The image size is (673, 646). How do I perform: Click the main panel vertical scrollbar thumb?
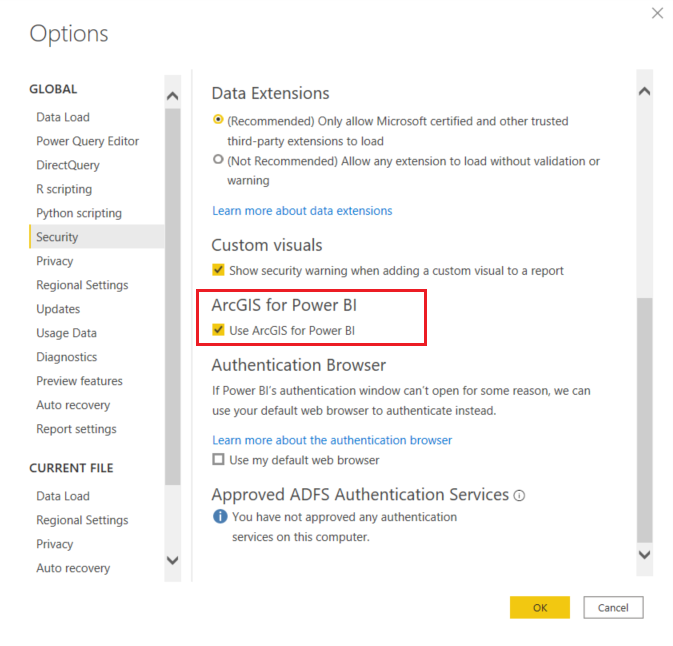tap(644, 420)
